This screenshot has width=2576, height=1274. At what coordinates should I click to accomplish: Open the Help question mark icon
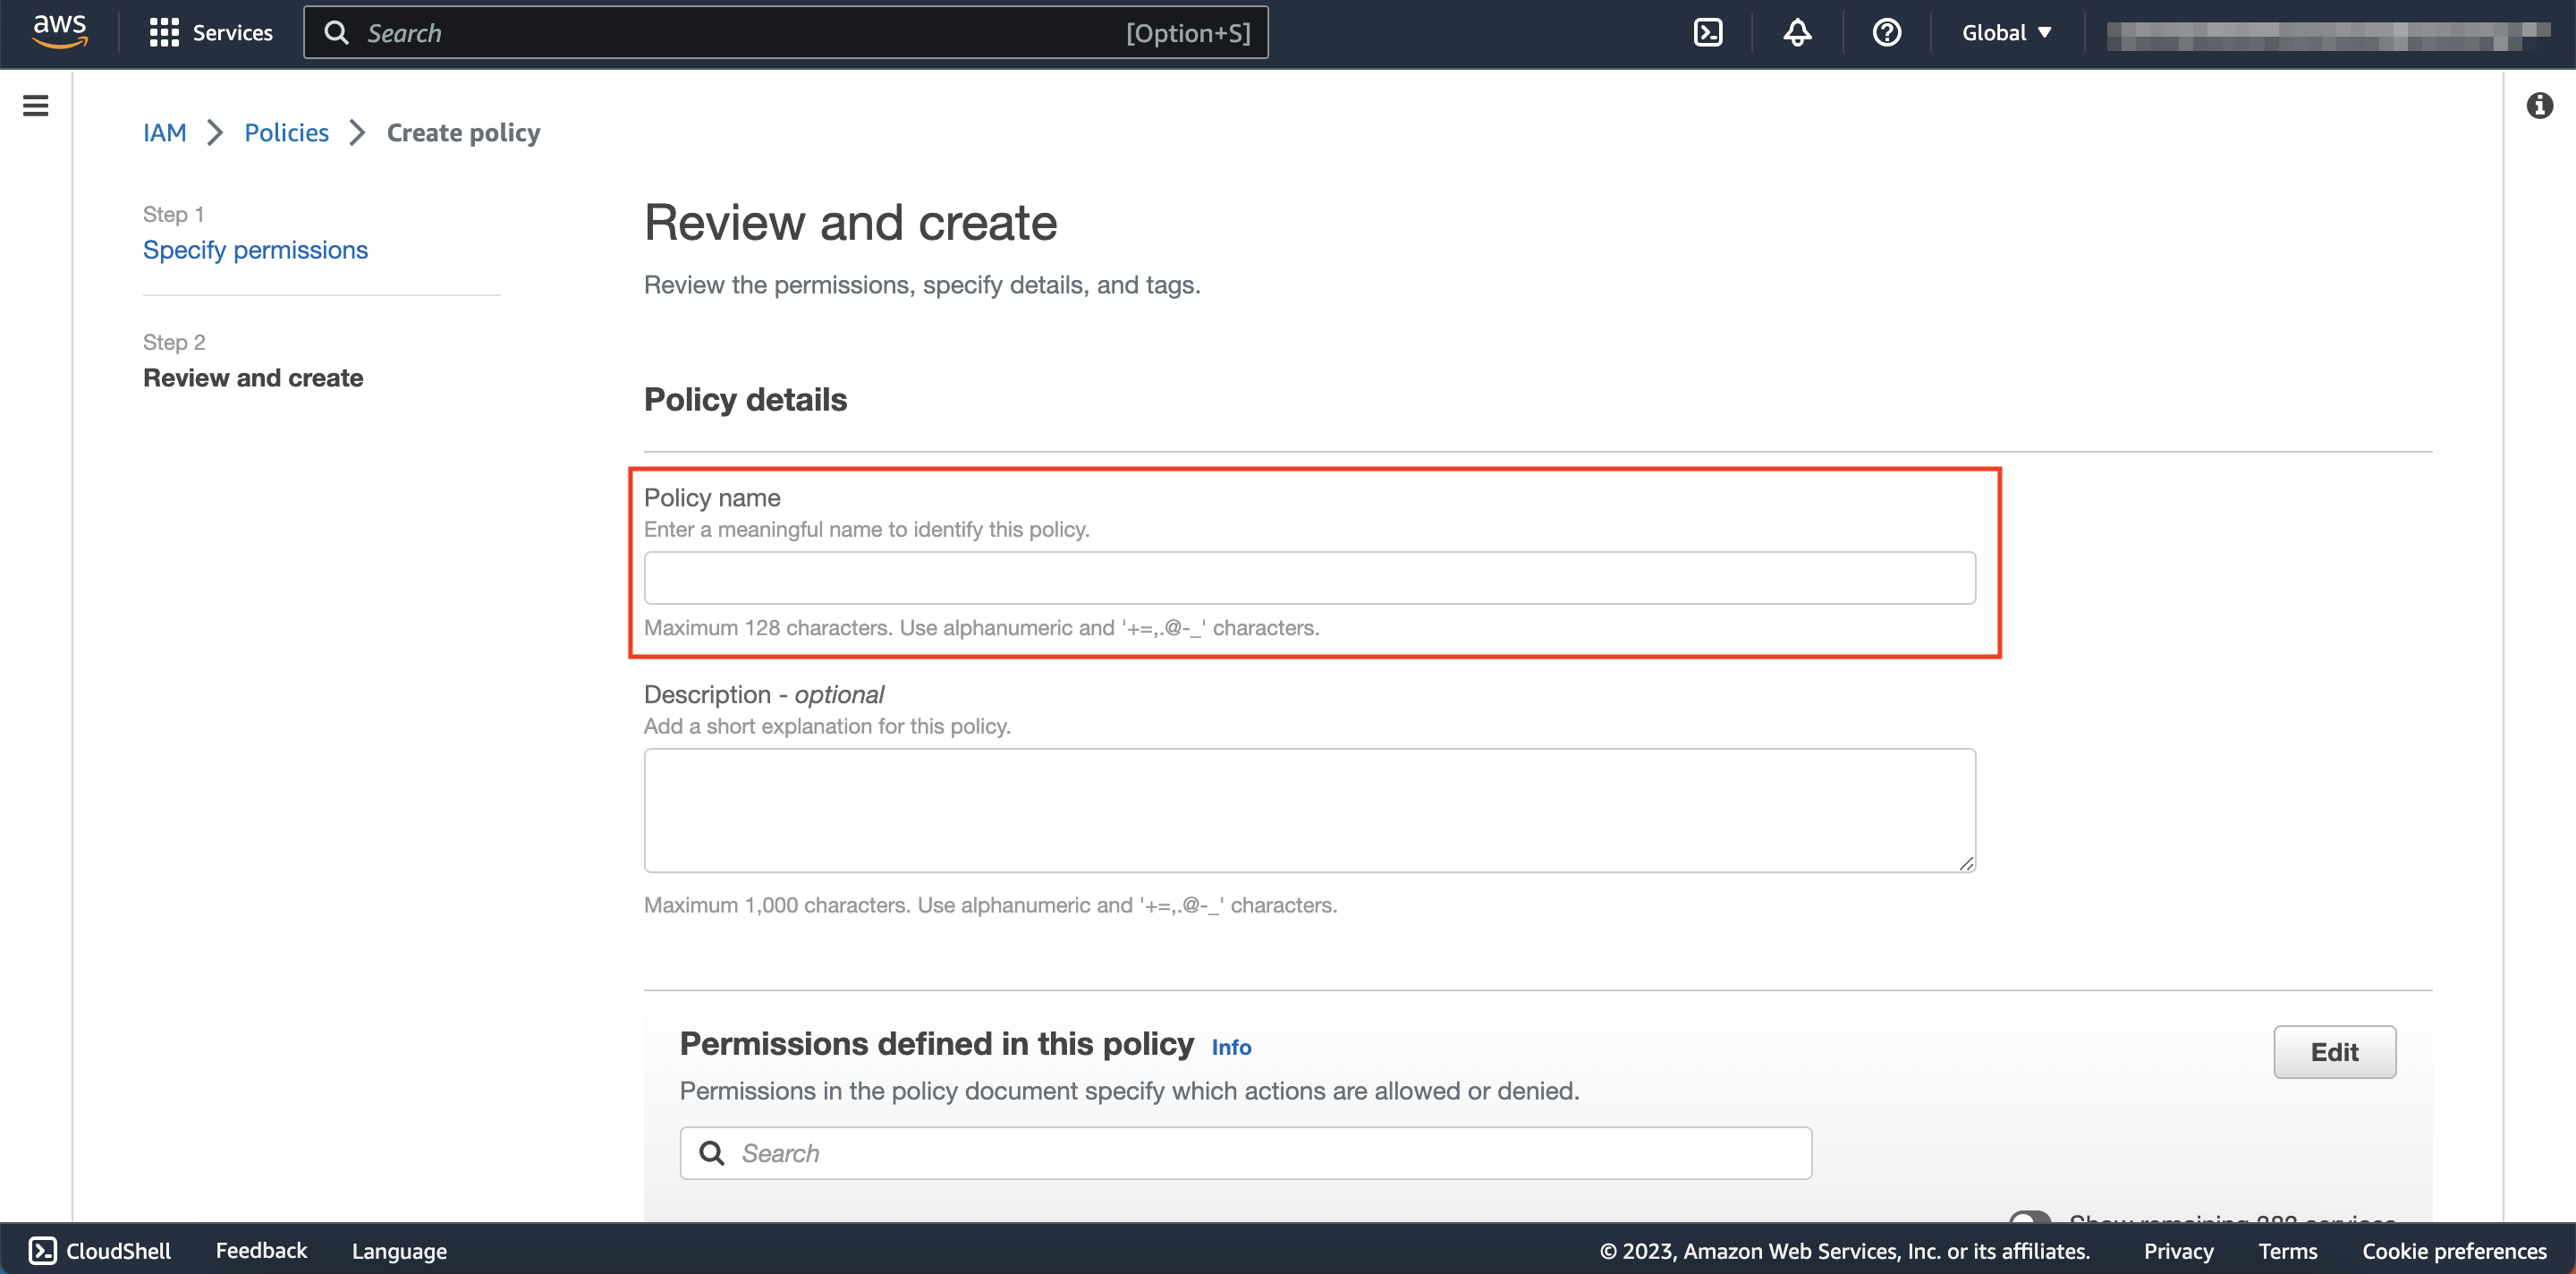pyautogui.click(x=1886, y=32)
